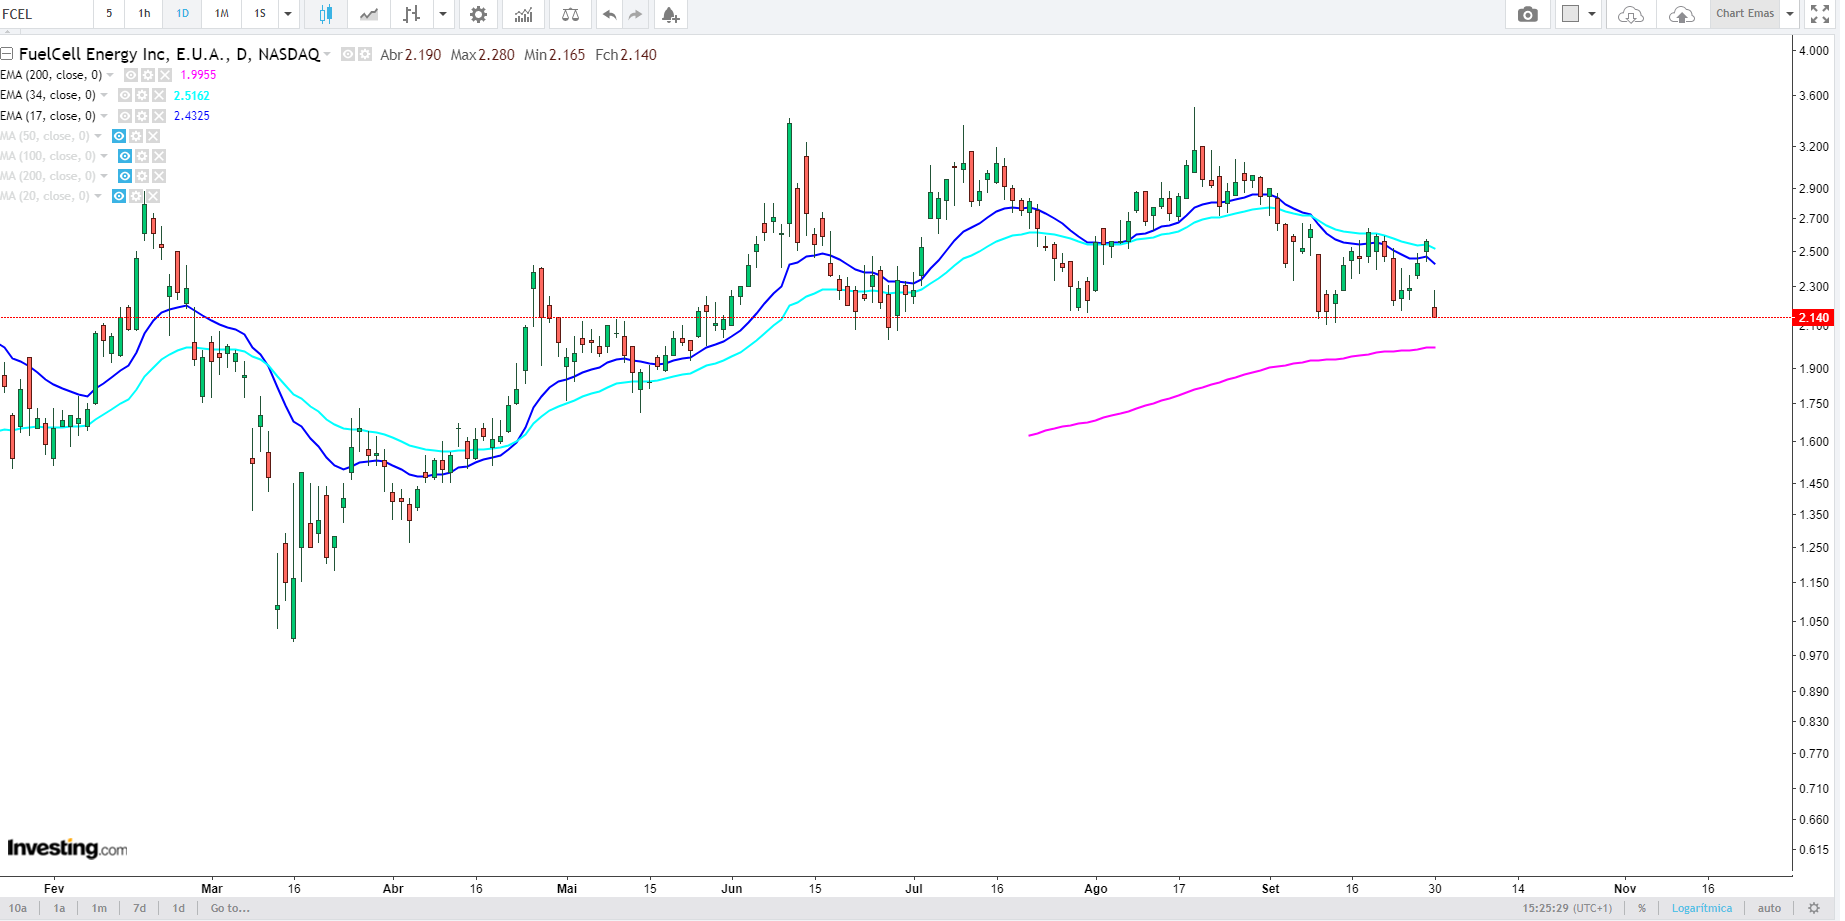Image resolution: width=1845 pixels, height=921 pixels.
Task: Toggle visibility of MA (50, close, 0)
Action: (119, 136)
